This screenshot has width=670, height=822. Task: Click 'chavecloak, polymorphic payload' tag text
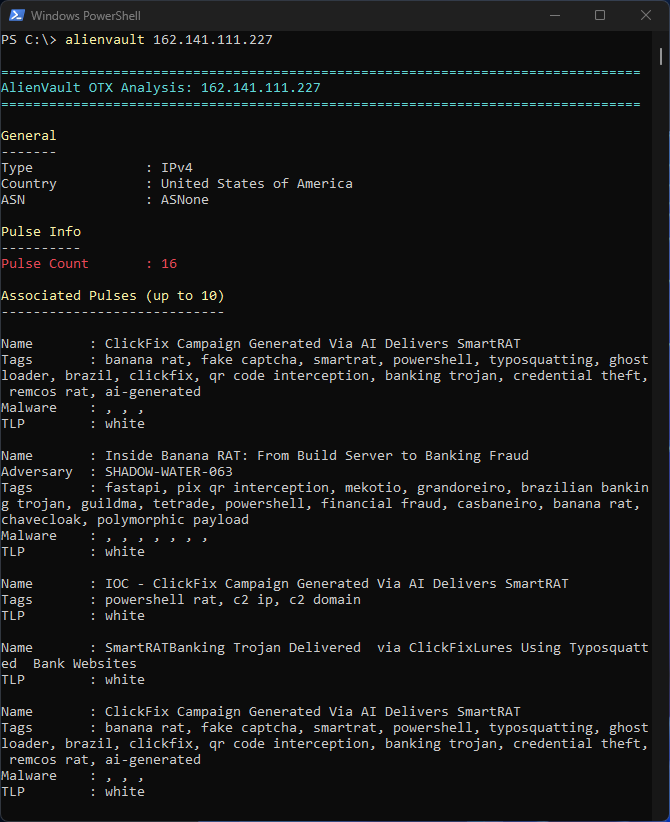point(125,520)
